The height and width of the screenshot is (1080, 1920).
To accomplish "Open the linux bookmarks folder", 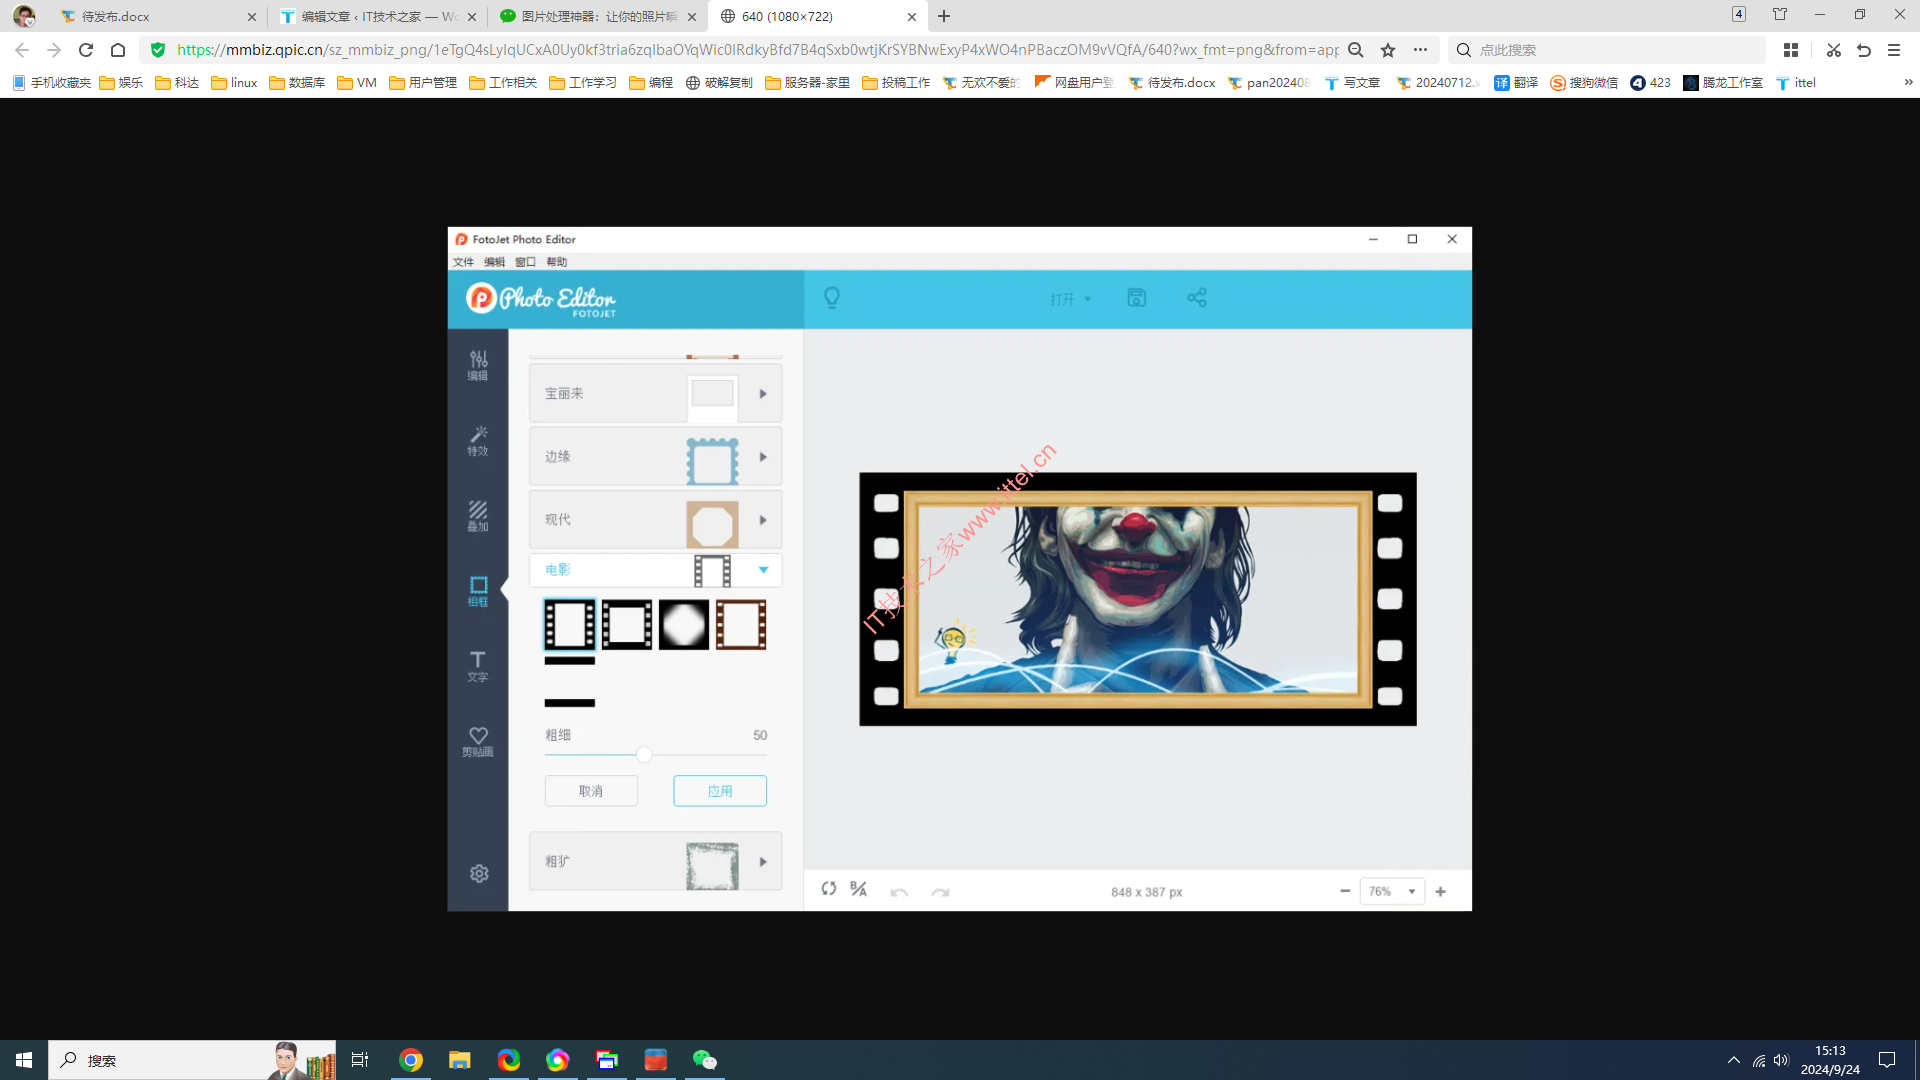I will (x=234, y=83).
